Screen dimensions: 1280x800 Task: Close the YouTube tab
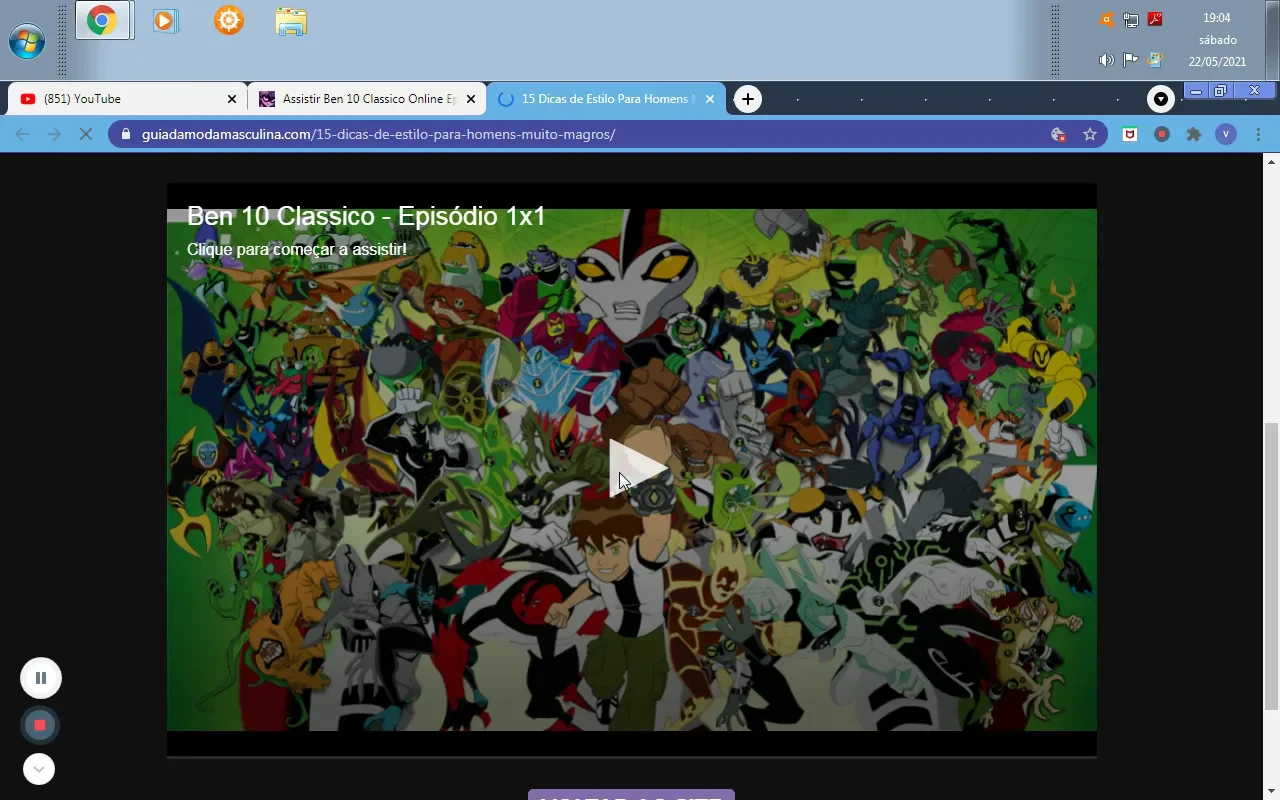pos(232,99)
